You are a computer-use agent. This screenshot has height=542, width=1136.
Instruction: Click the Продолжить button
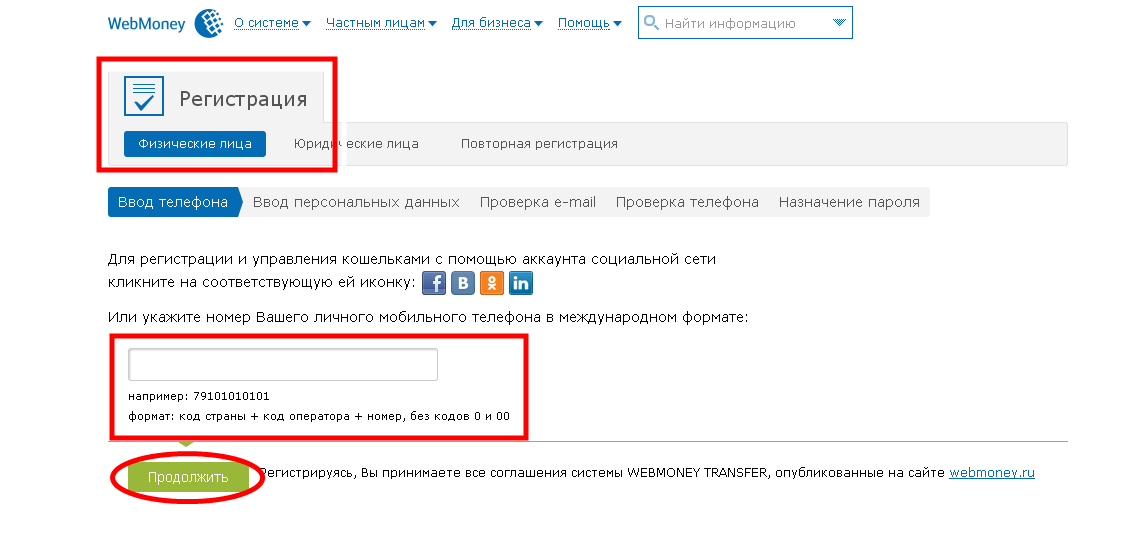point(188,478)
